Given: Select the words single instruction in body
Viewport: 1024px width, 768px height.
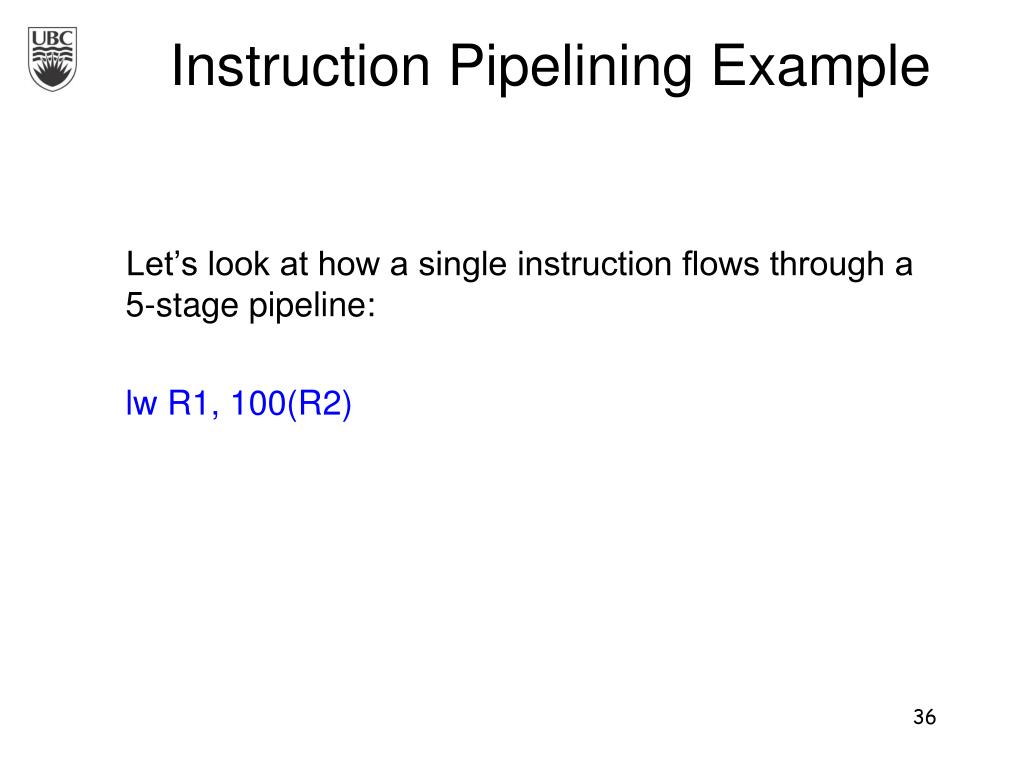Looking at the screenshot, I should coord(545,265).
